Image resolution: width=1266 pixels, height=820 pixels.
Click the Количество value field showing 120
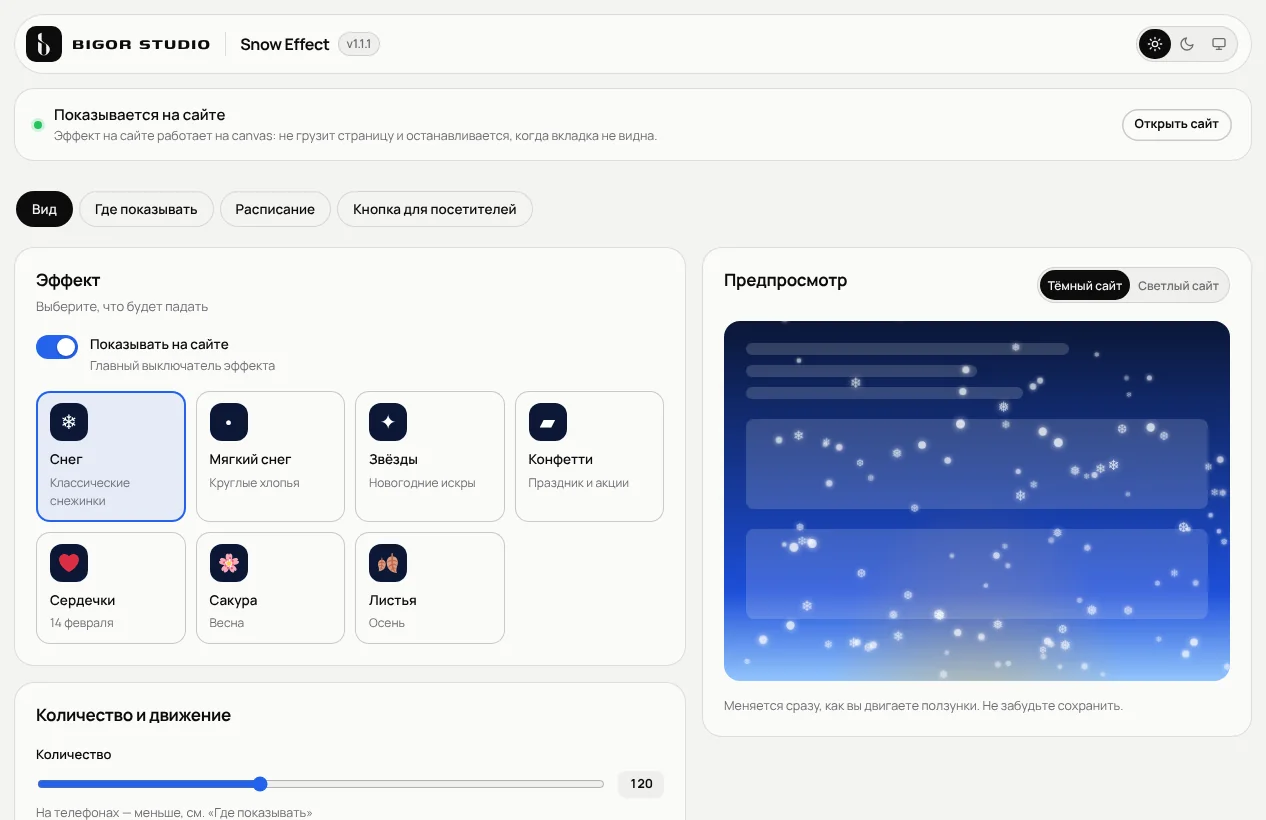(x=641, y=784)
